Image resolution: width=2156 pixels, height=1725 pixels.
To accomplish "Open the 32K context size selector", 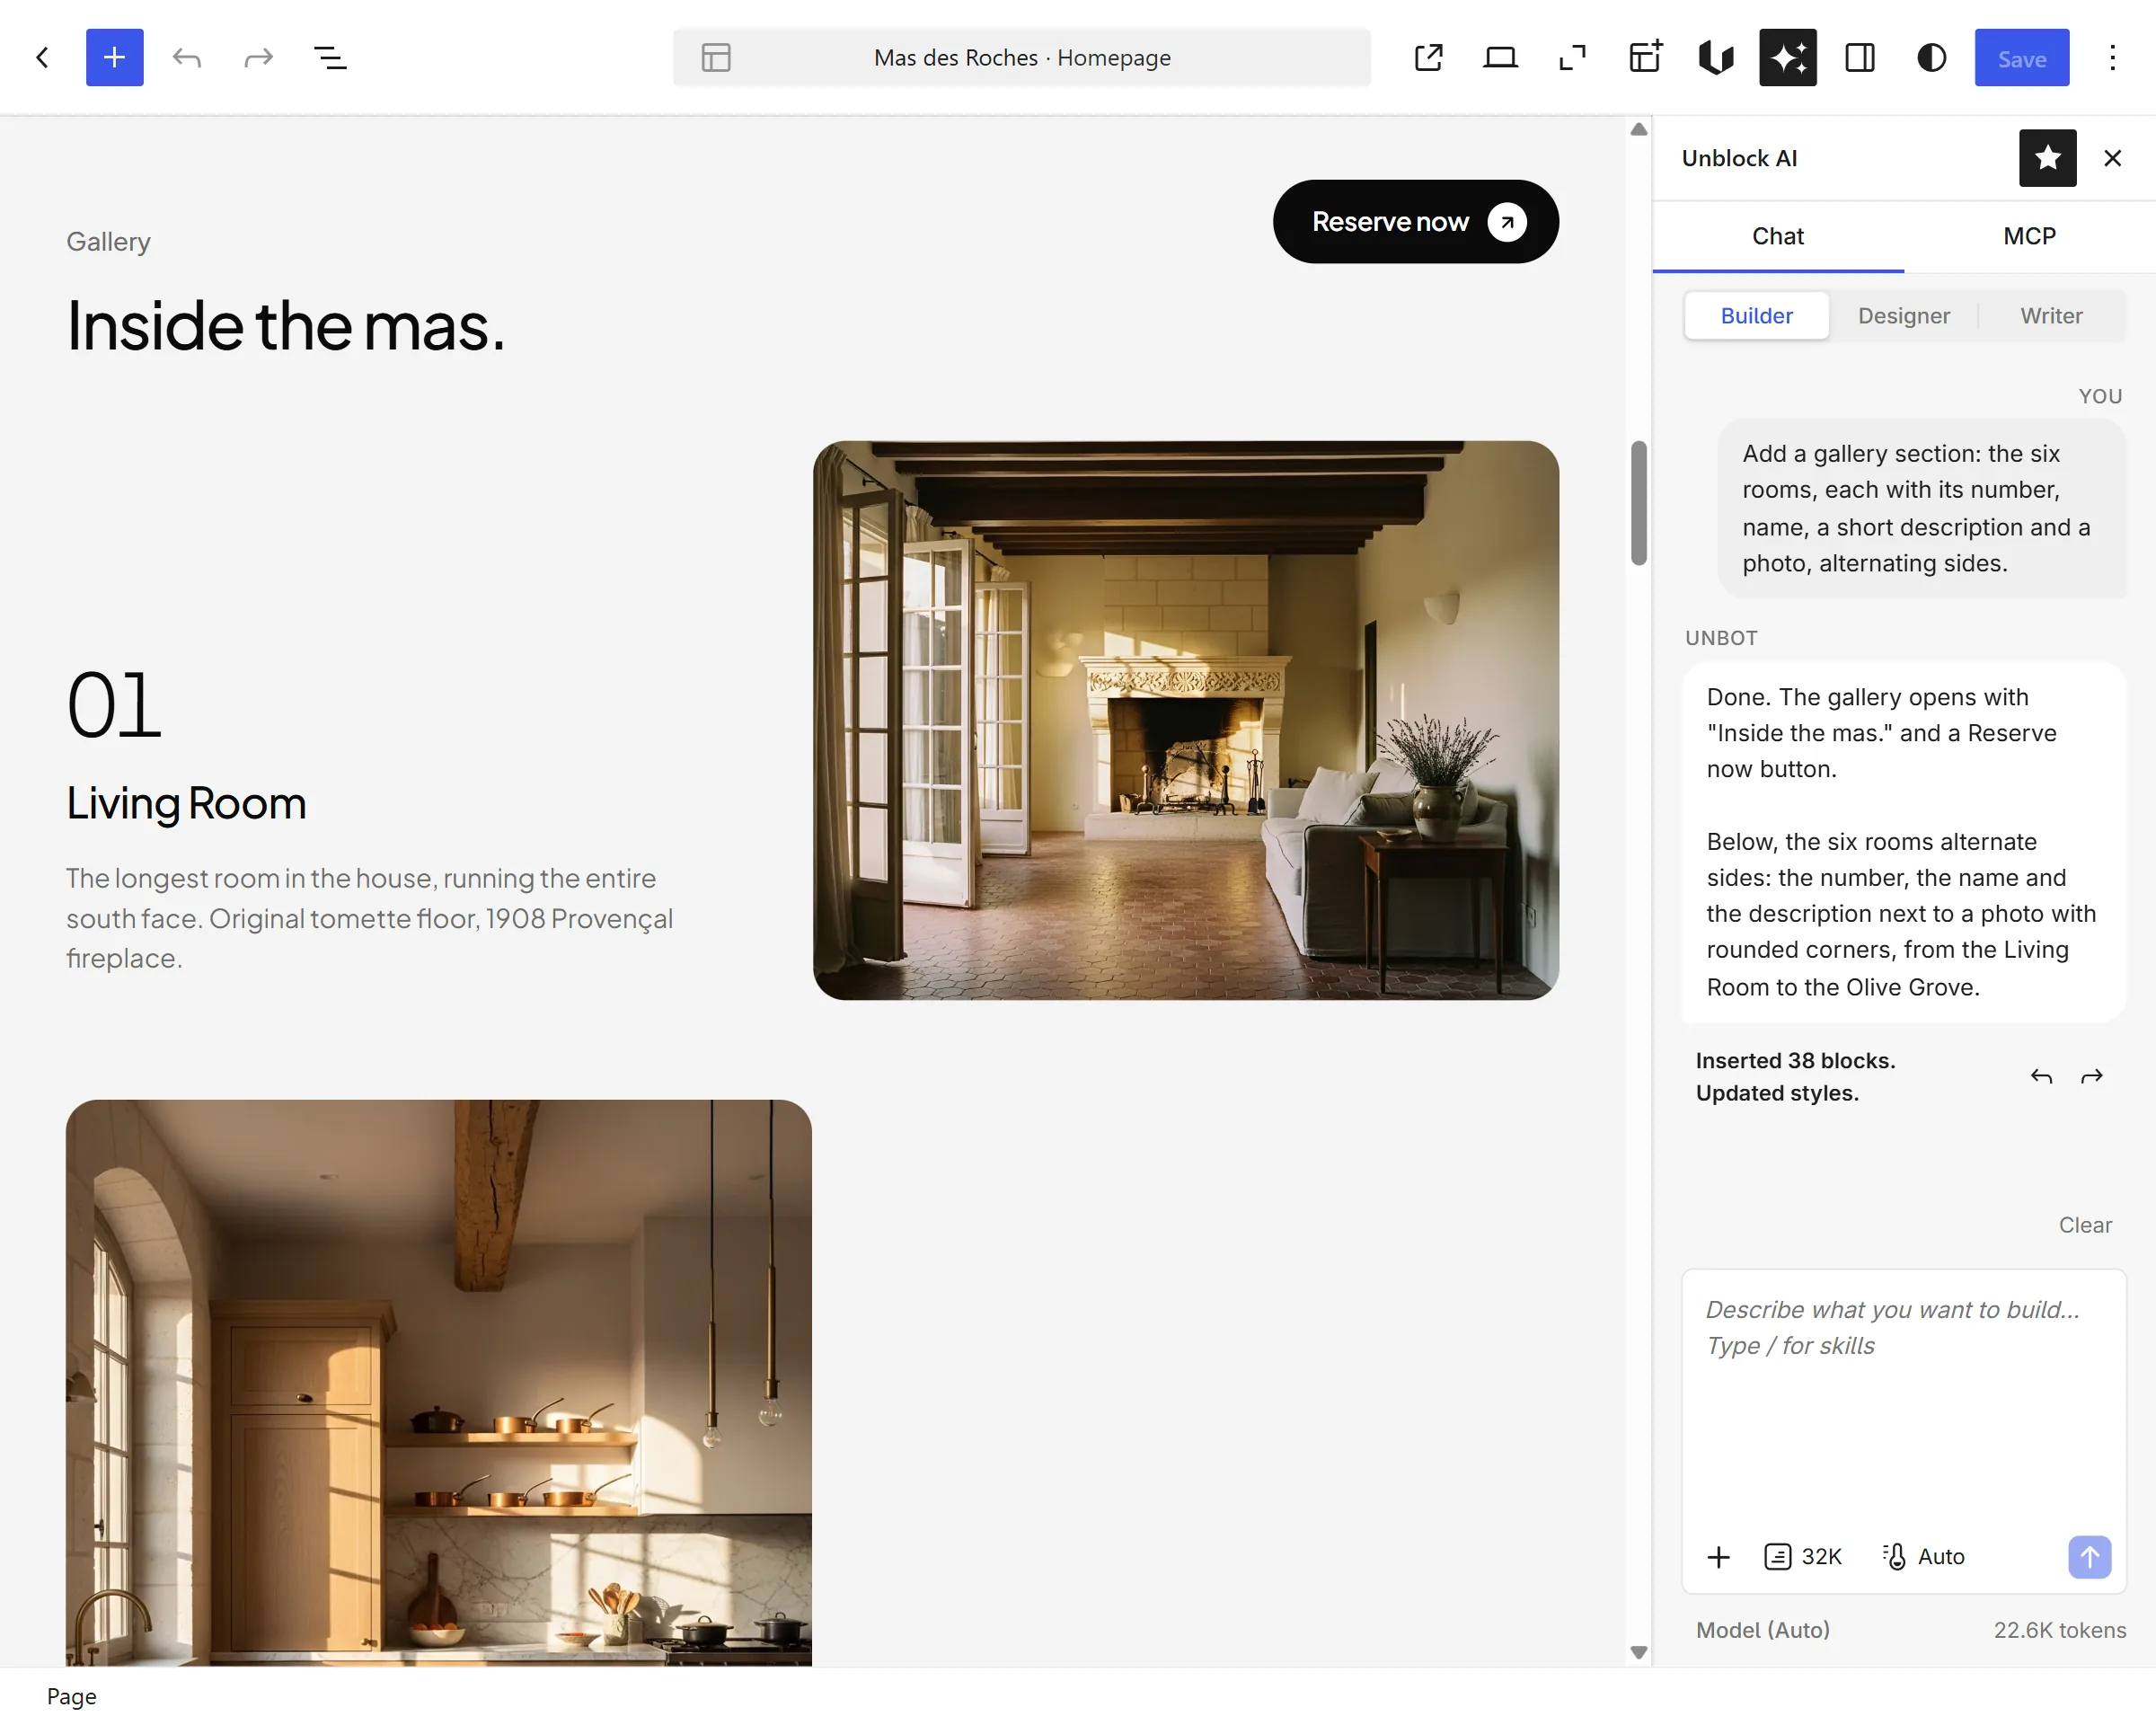I will point(1803,1557).
